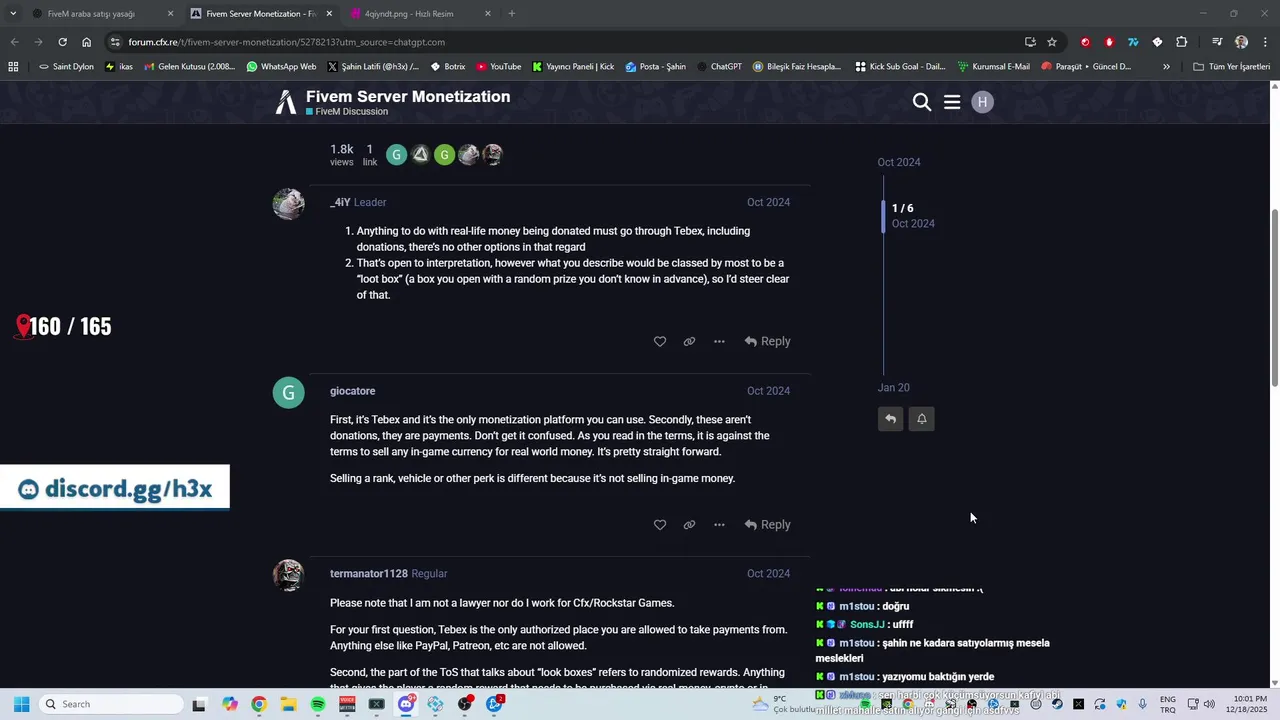The width and height of the screenshot is (1280, 720).
Task: Click Oct 2024 date on giocatore's post
Action: coord(768,391)
